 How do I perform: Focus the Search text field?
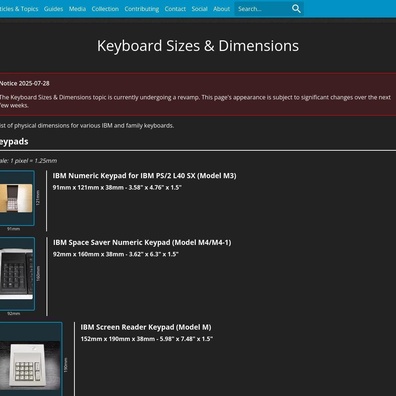(x=262, y=9)
